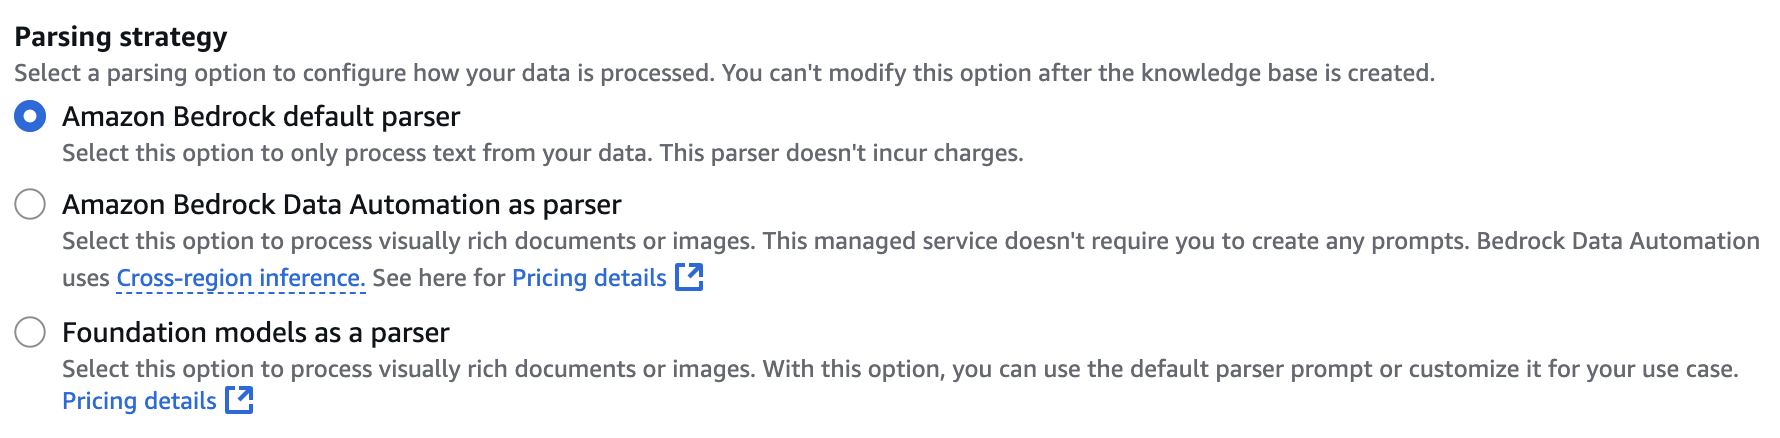Click 'Bedrock Data Automation uses' text before link
Image resolution: width=1780 pixels, height=438 pixels.
1618,241
